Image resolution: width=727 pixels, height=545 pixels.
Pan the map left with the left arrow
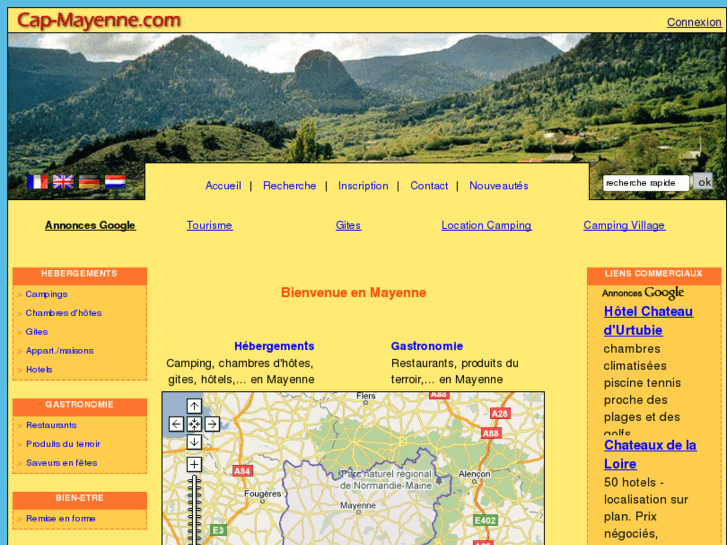tap(176, 424)
